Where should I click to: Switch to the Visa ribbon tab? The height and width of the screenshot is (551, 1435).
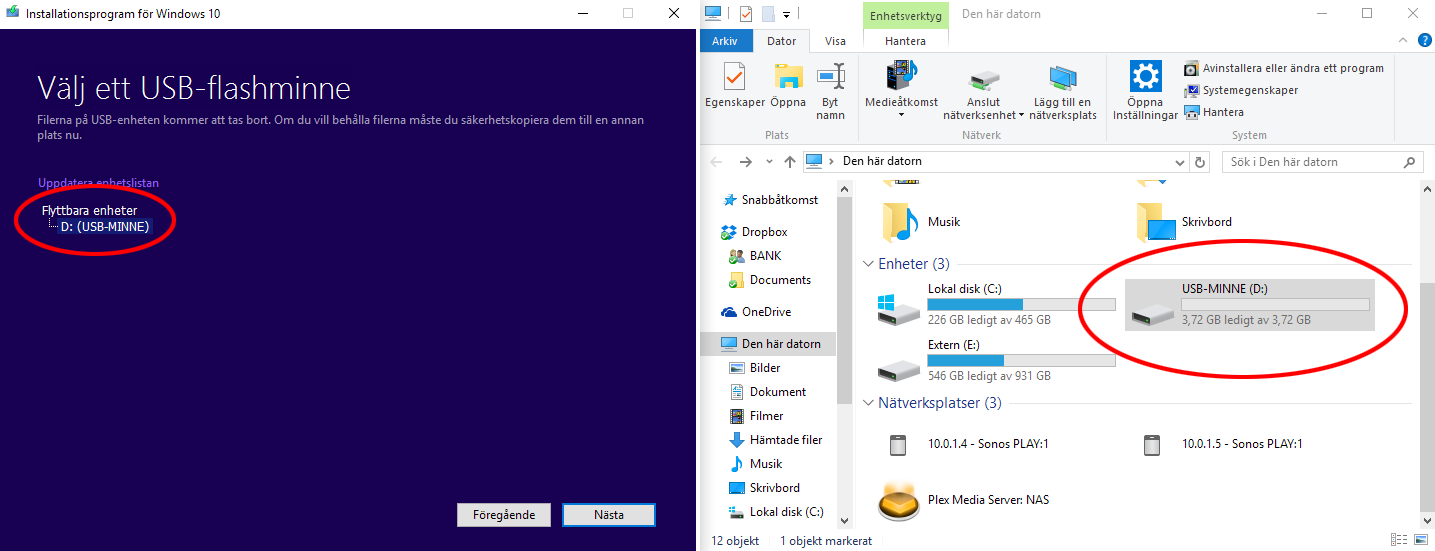point(835,41)
